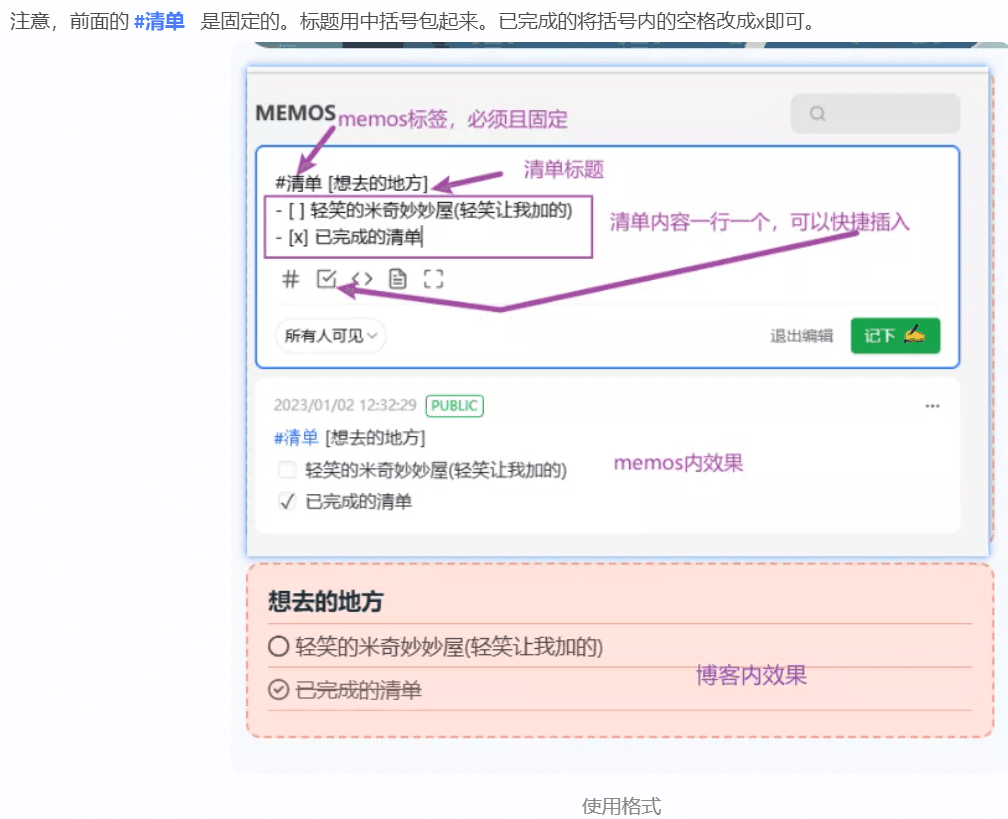Click the green PUBLIC badge
Screen dimensions: 1008x819
click(x=454, y=406)
